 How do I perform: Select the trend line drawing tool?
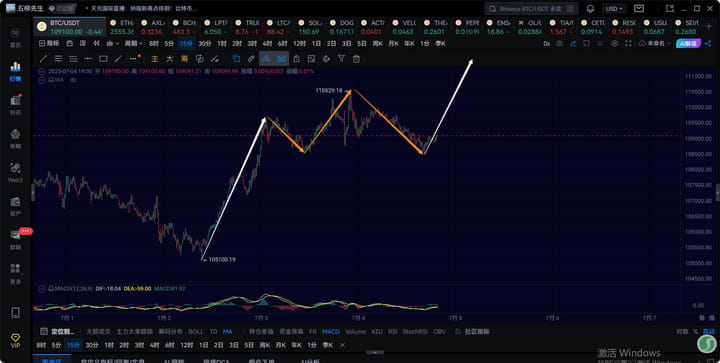(44, 59)
